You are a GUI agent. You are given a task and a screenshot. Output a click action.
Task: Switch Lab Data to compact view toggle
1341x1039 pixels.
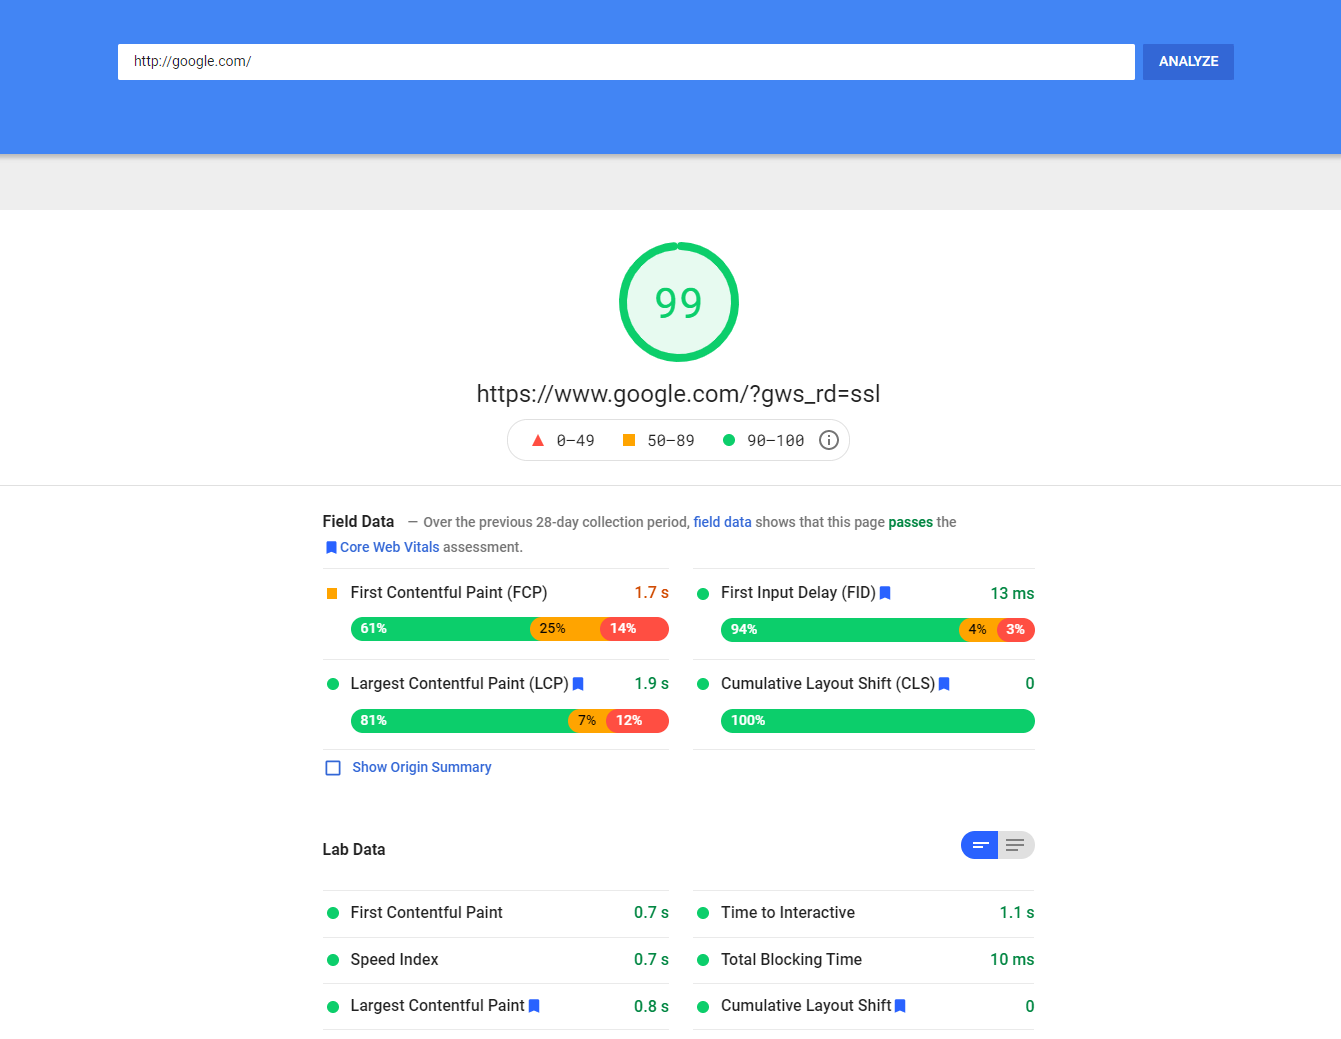[x=980, y=845]
